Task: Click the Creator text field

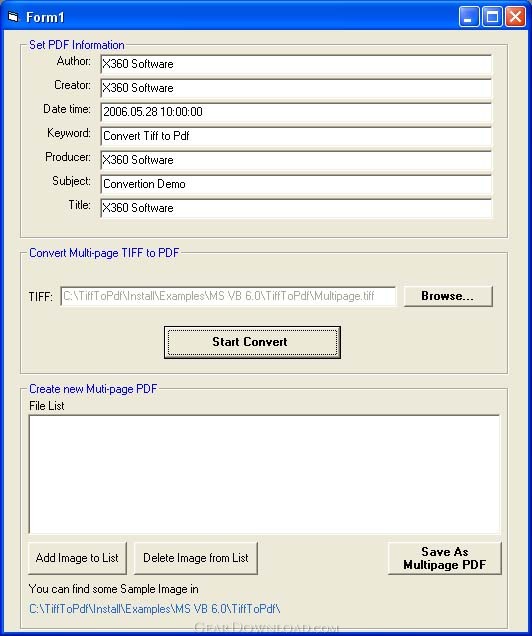Action: 296,88
